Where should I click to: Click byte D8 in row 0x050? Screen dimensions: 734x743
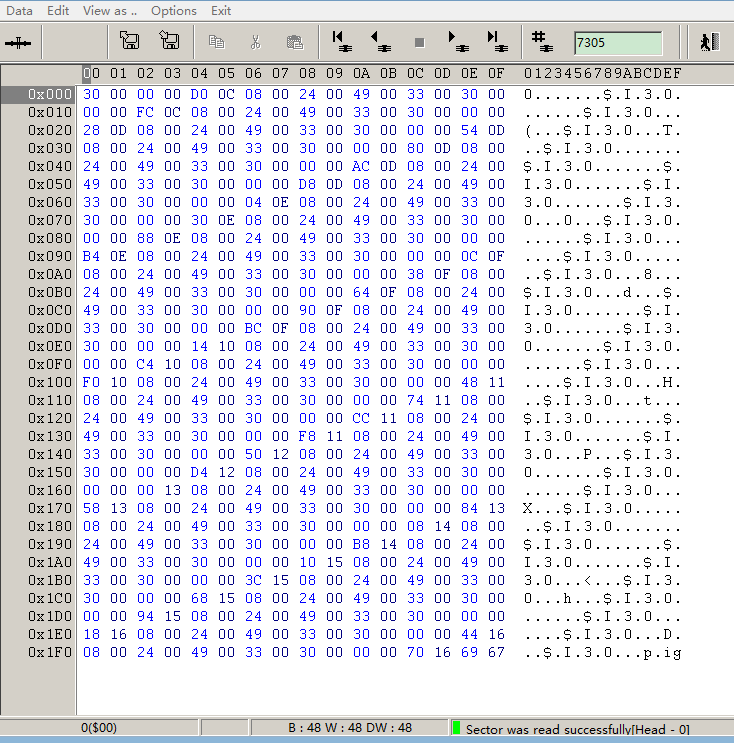tap(307, 184)
